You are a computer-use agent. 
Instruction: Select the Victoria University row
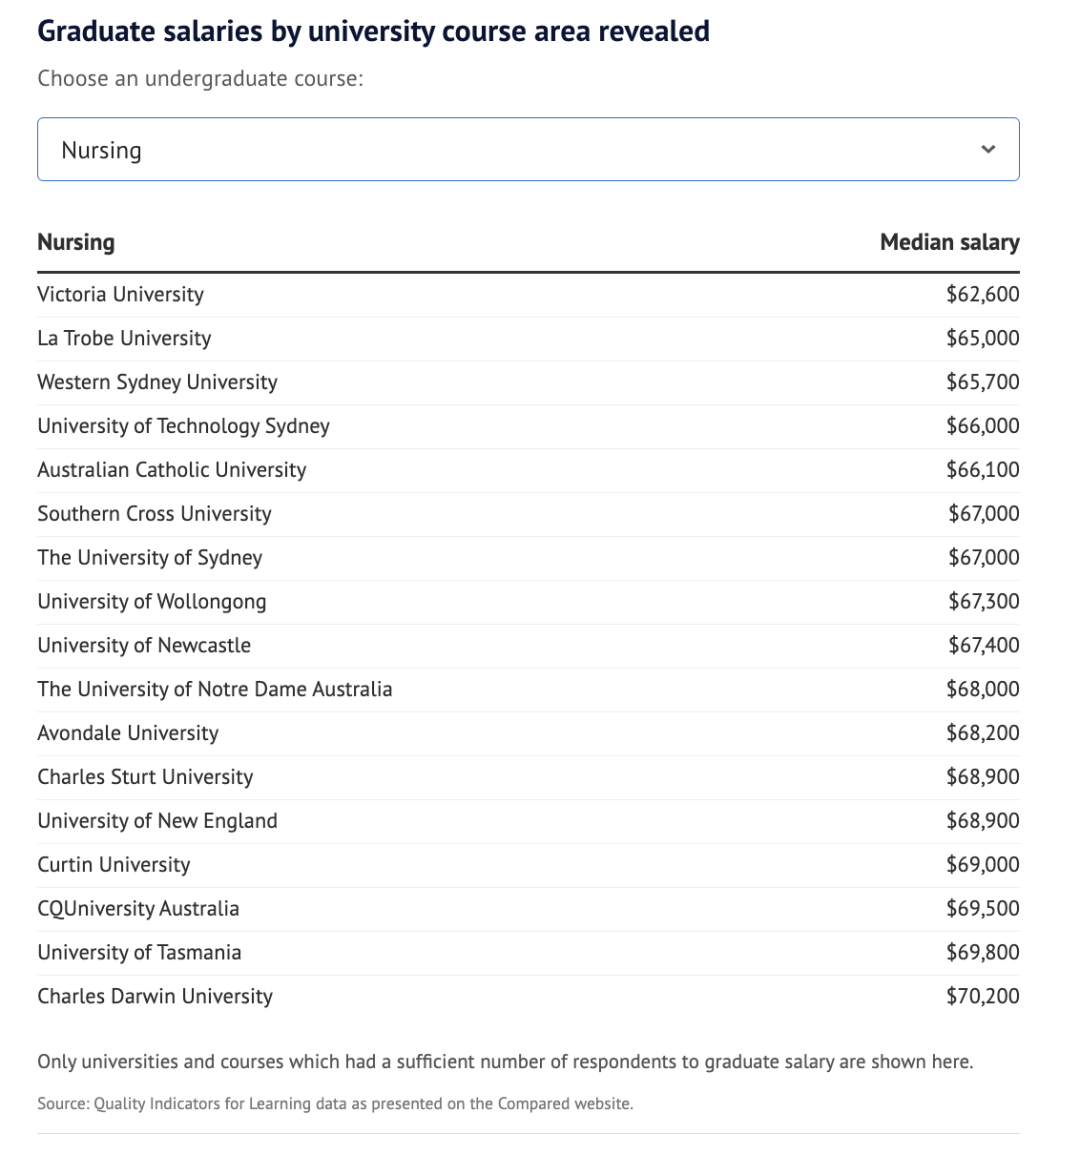coord(120,294)
